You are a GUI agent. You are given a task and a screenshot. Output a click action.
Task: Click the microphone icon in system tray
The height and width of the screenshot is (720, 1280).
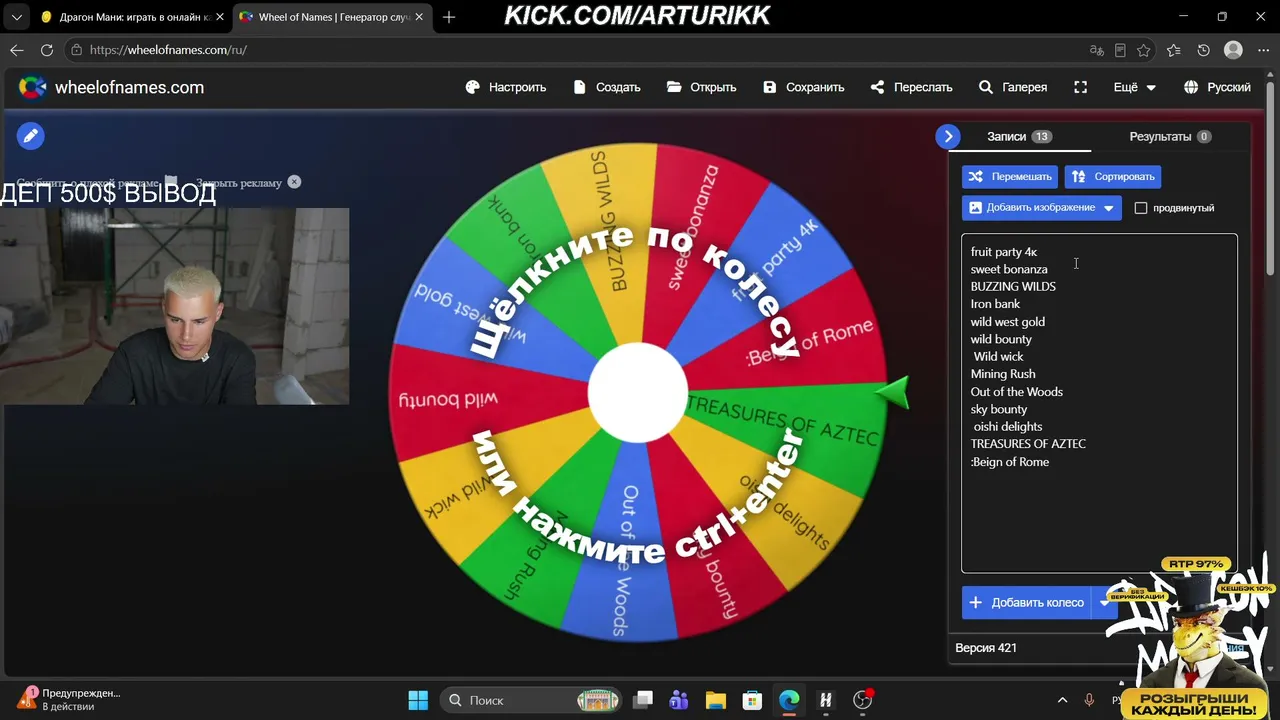[x=1090, y=700]
